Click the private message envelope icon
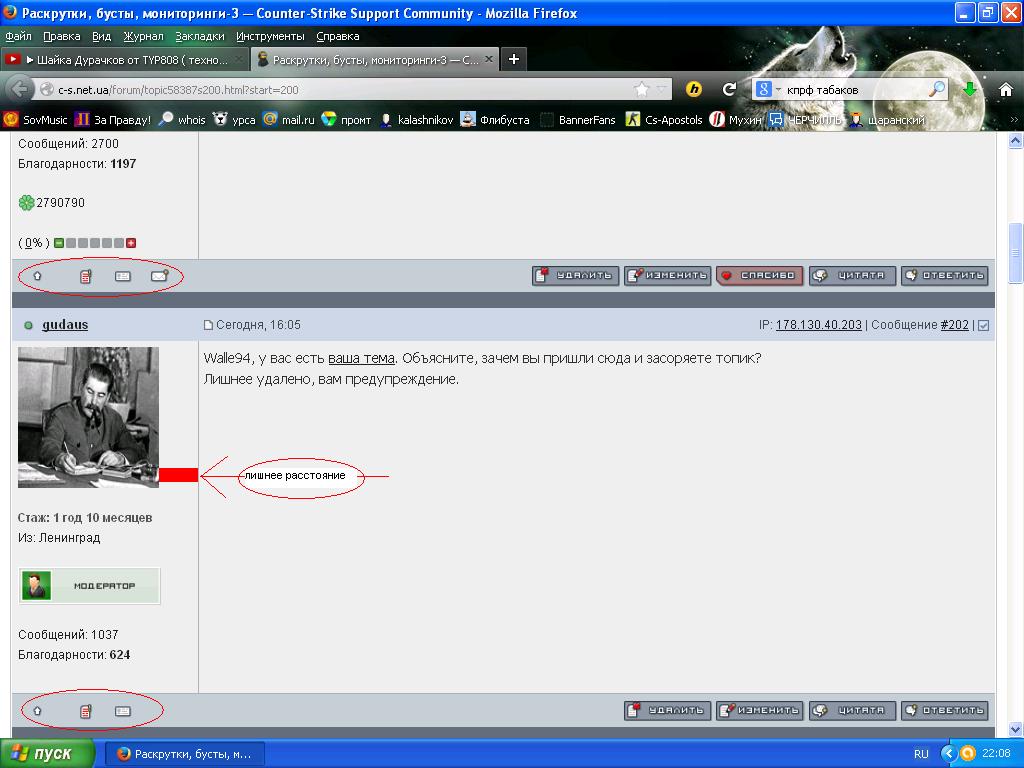The width and height of the screenshot is (1024, 768). click(159, 276)
